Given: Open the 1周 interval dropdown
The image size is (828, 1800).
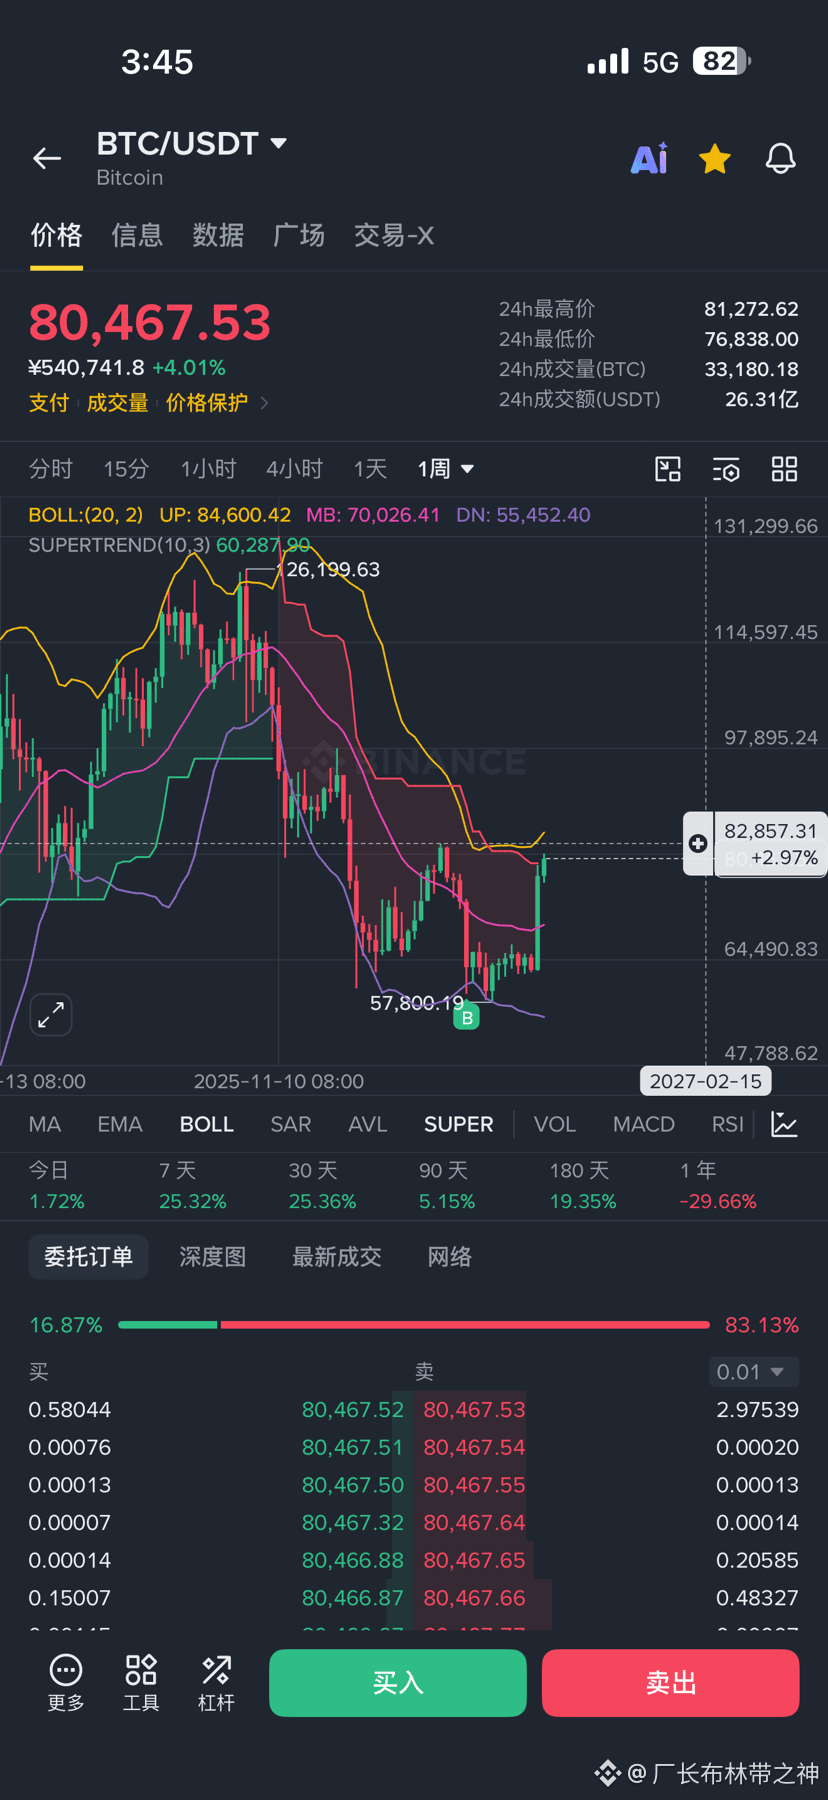Looking at the screenshot, I should 446,469.
